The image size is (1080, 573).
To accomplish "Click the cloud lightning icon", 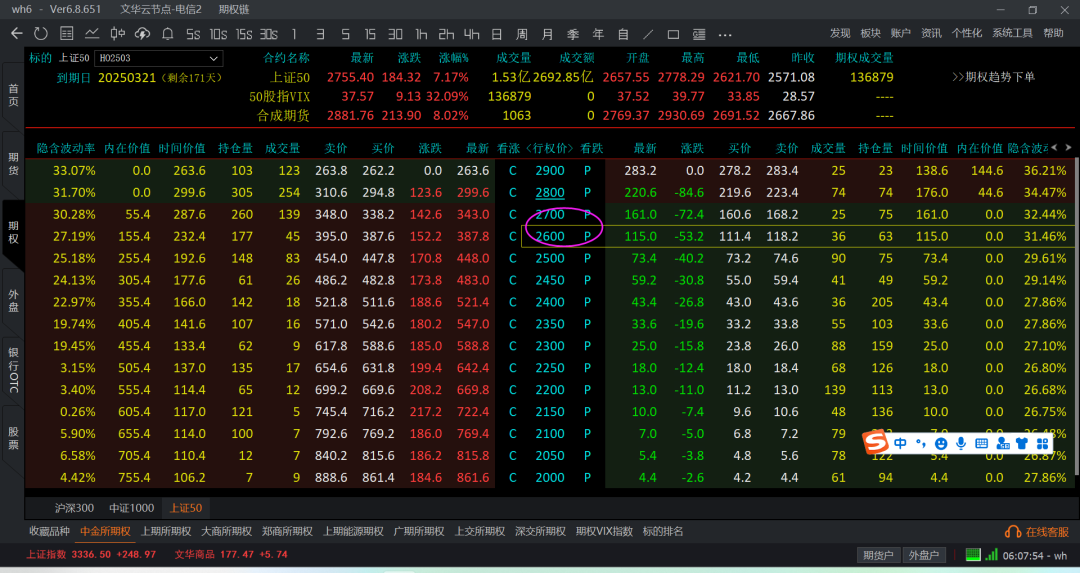I will click(142, 33).
